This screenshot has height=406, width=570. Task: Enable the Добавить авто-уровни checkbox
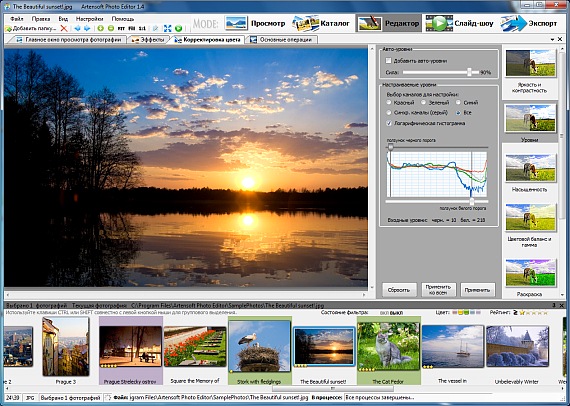[x=389, y=61]
